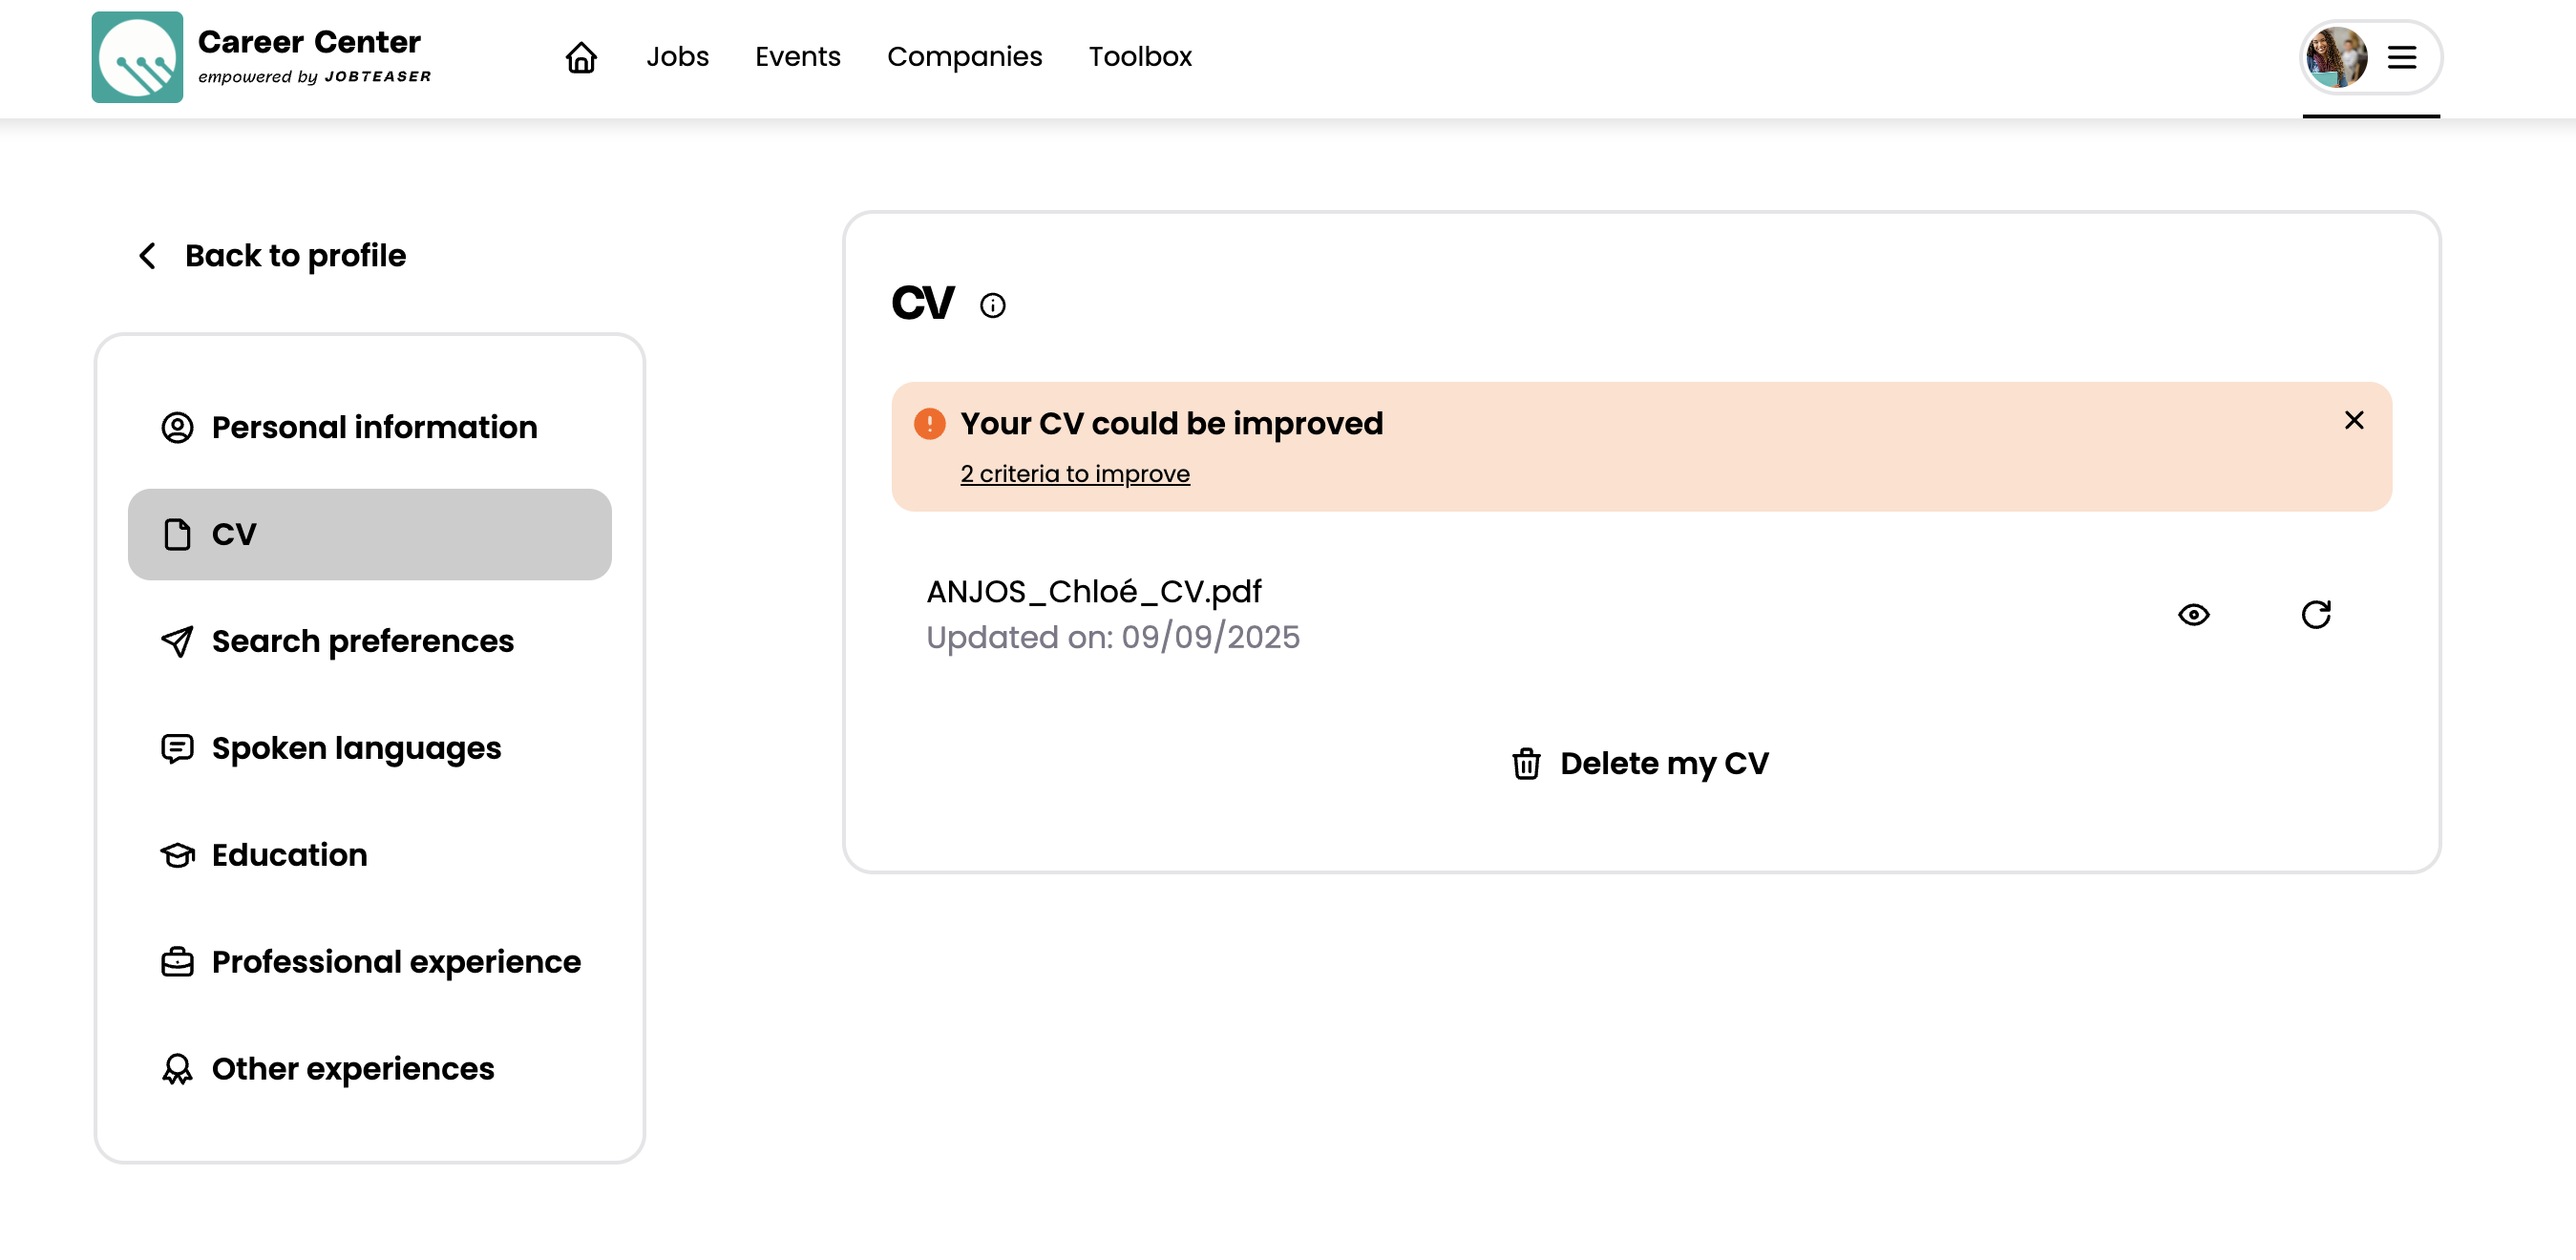This screenshot has width=2576, height=1260.
Task: Go back to profile via chevron
Action: click(148, 256)
